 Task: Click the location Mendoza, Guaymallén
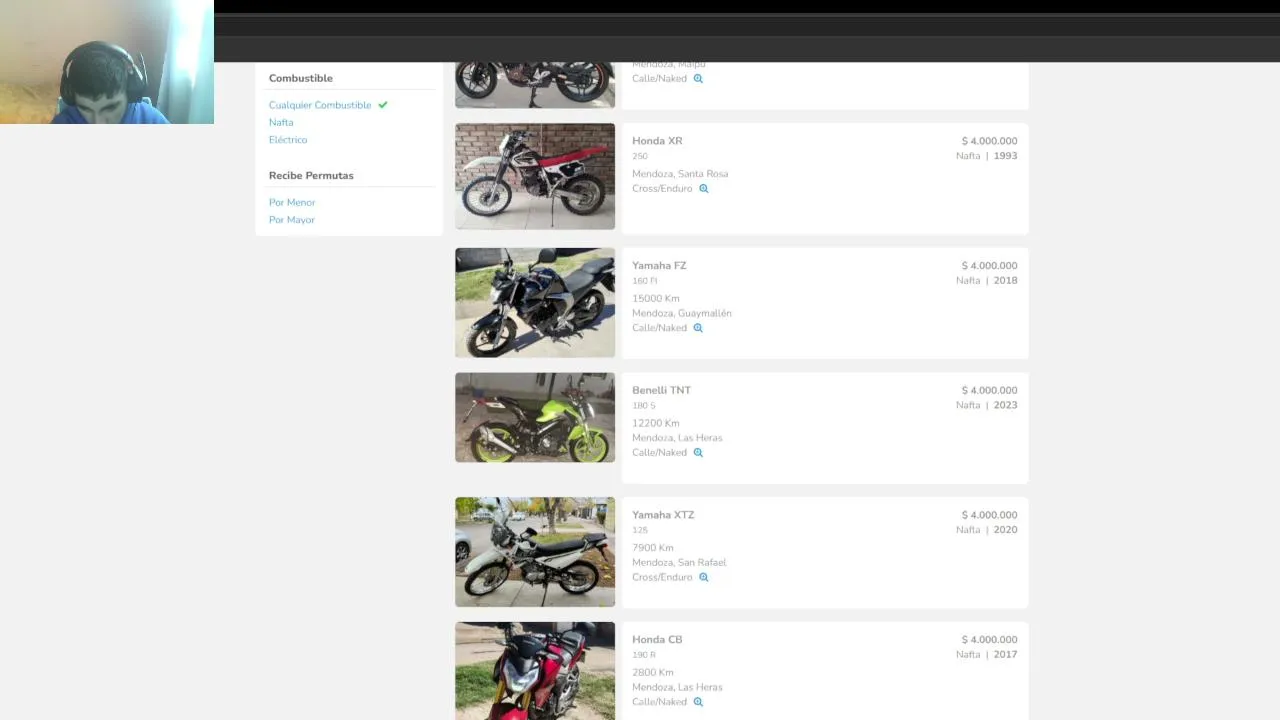[682, 313]
